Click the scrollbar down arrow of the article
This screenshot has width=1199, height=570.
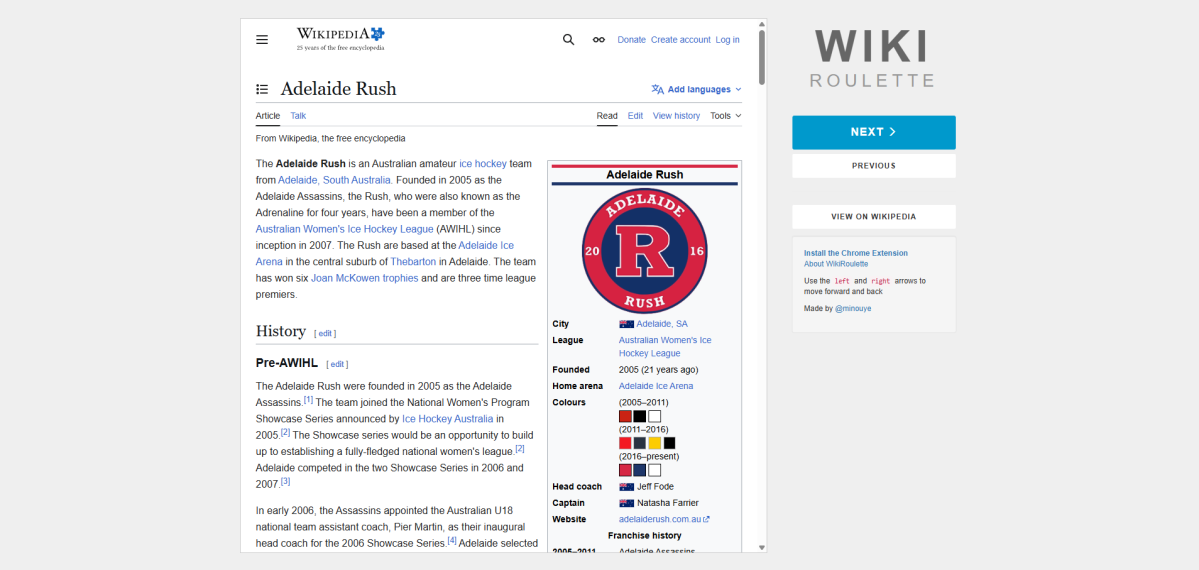(762, 547)
